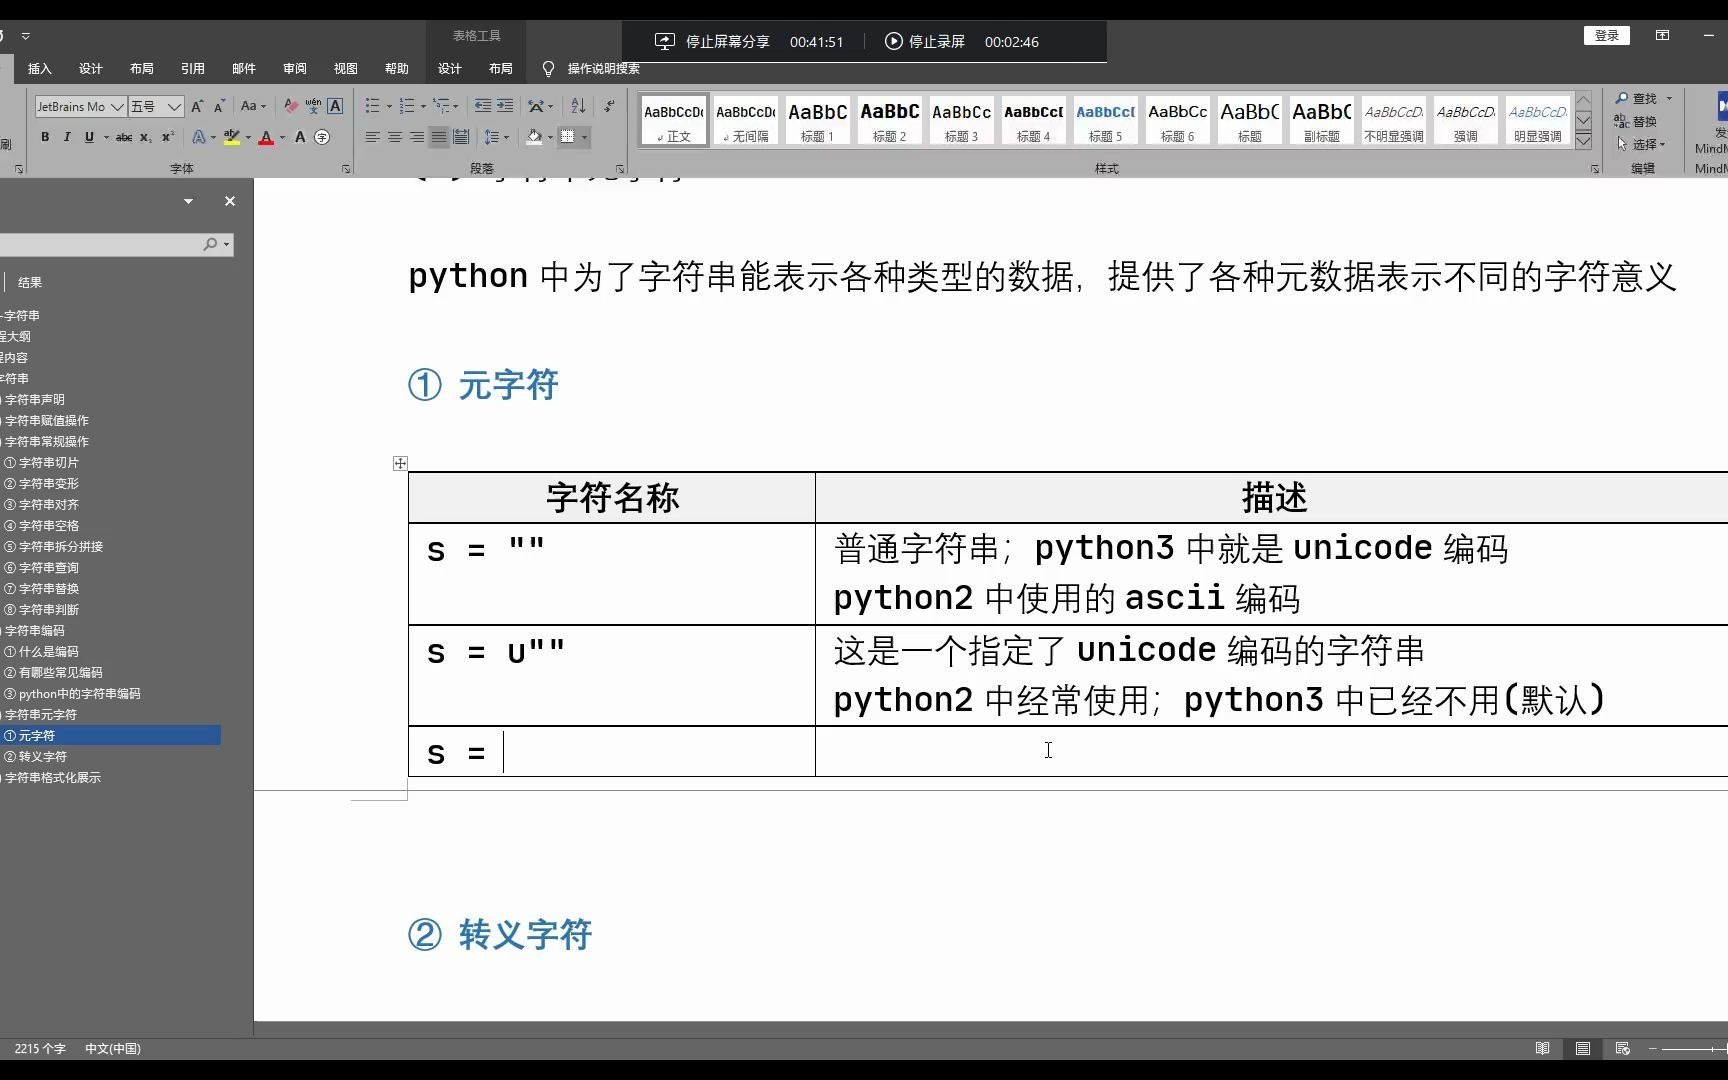This screenshot has width=1728, height=1080.
Task: Switch to print layout view in status bar
Action: (1582, 1048)
